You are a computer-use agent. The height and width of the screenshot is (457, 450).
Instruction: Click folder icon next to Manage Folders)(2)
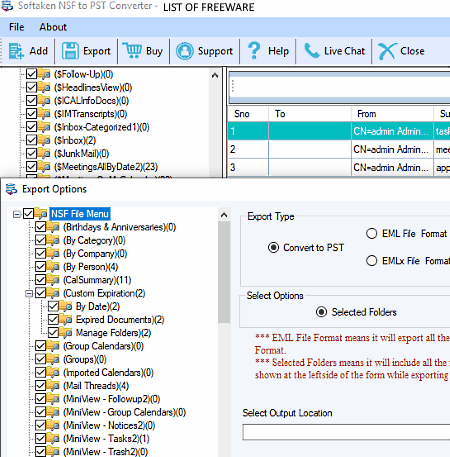66,333
